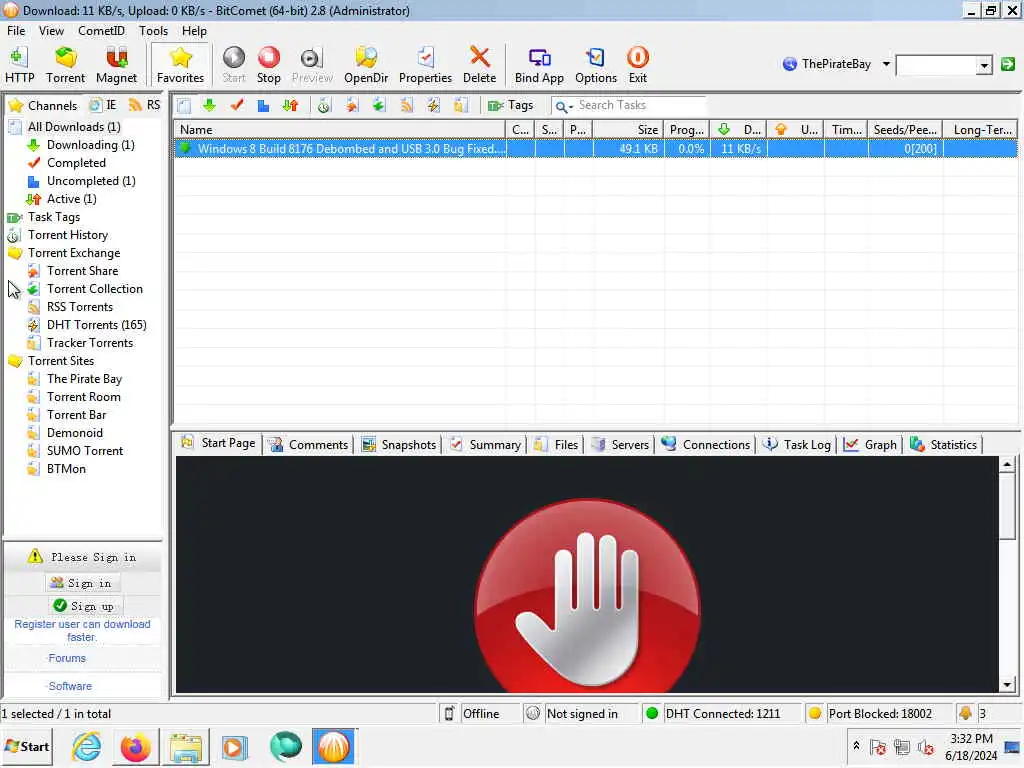The image size is (1024, 768).
Task: Filter active tasks with the up-down arrows icon
Action: [x=290, y=105]
